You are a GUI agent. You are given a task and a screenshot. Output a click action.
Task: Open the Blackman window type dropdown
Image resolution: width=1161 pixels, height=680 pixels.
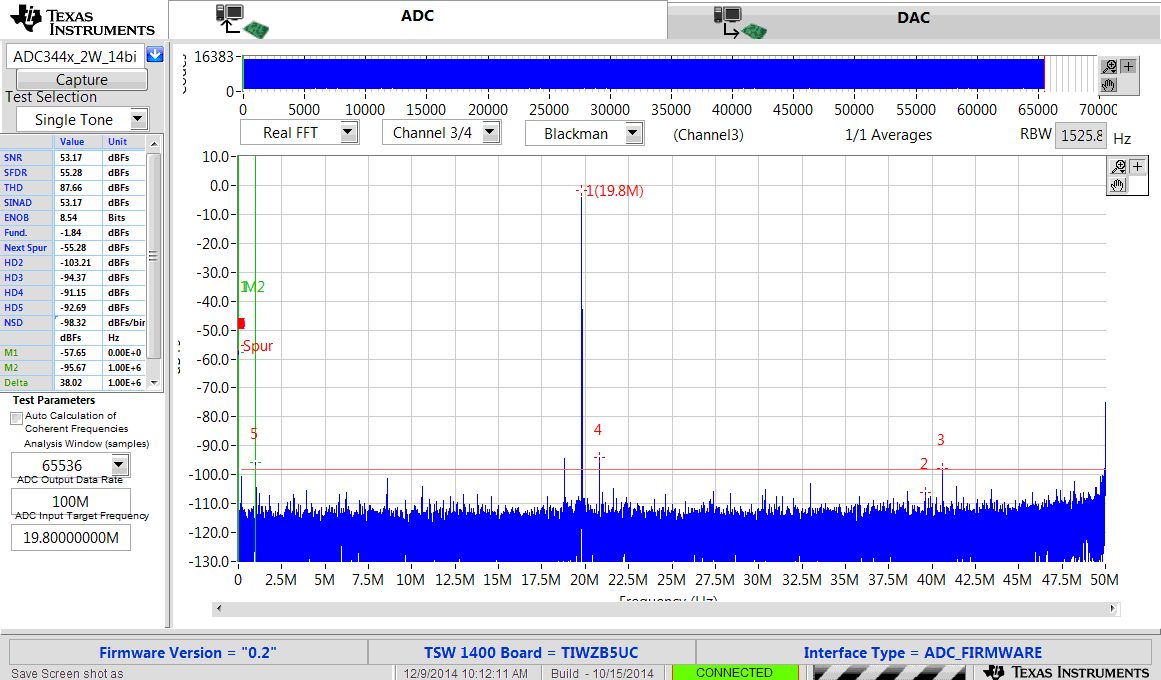tap(633, 133)
